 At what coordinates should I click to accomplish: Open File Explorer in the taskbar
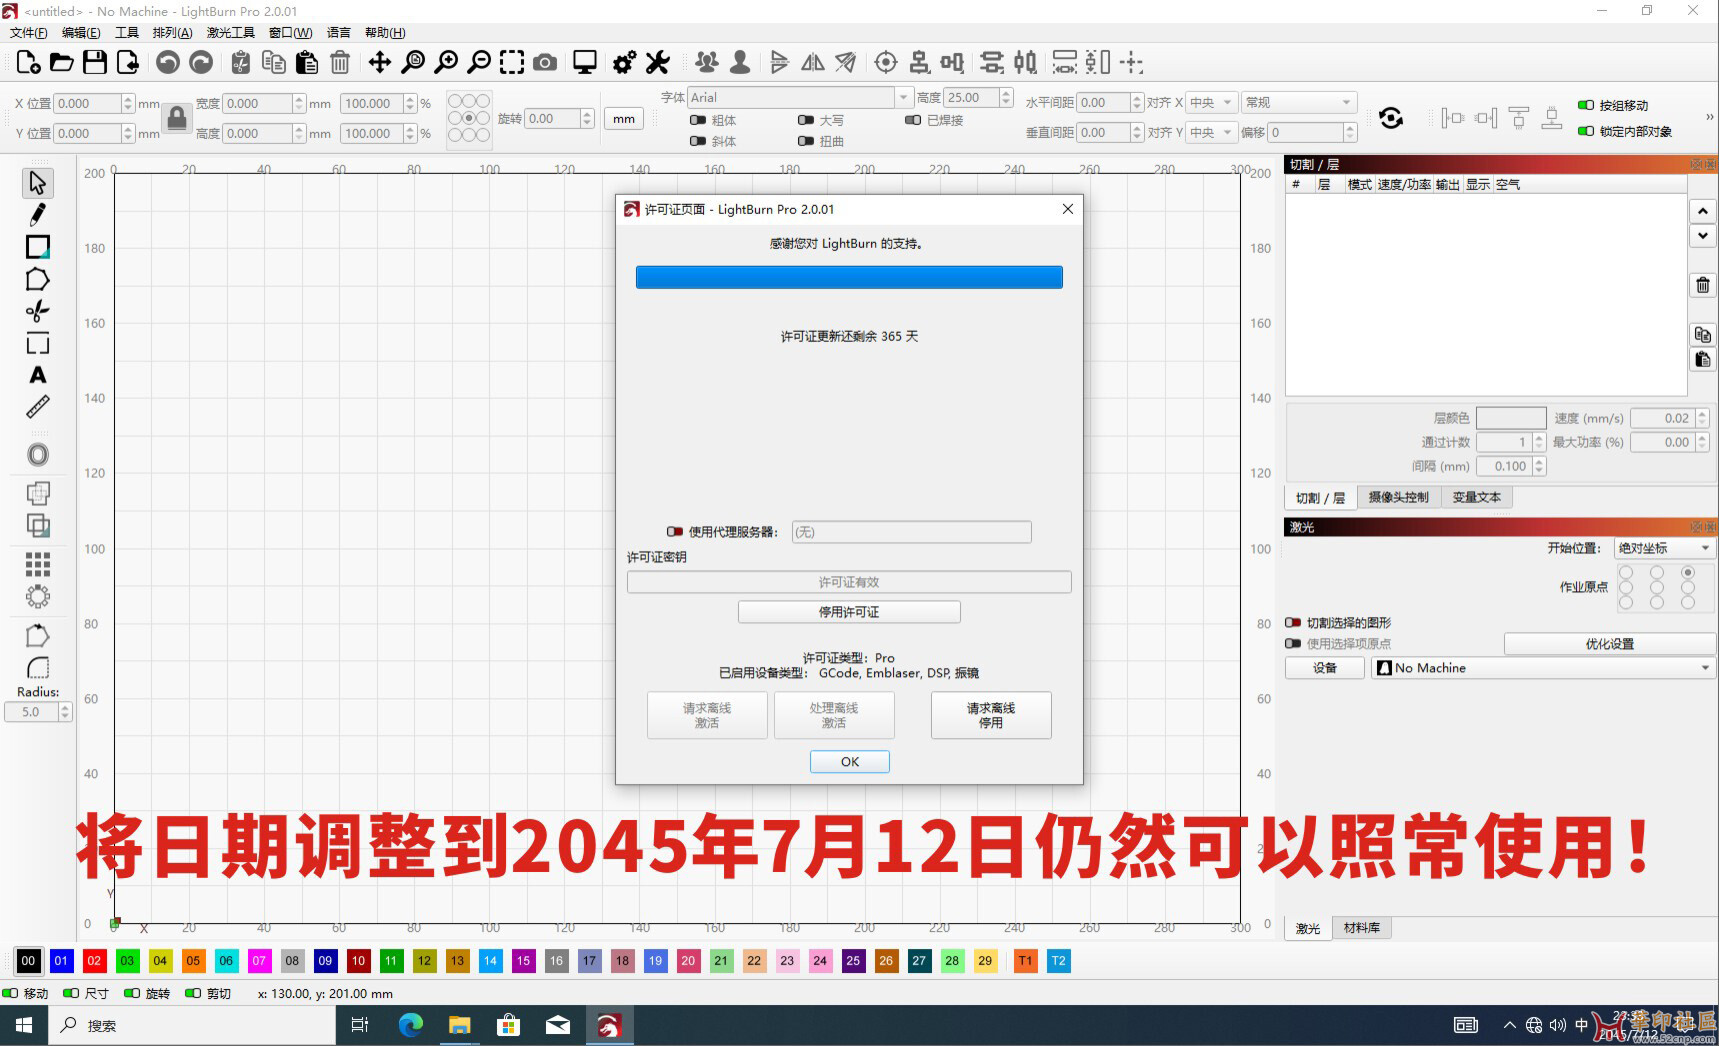pyautogui.click(x=459, y=1025)
